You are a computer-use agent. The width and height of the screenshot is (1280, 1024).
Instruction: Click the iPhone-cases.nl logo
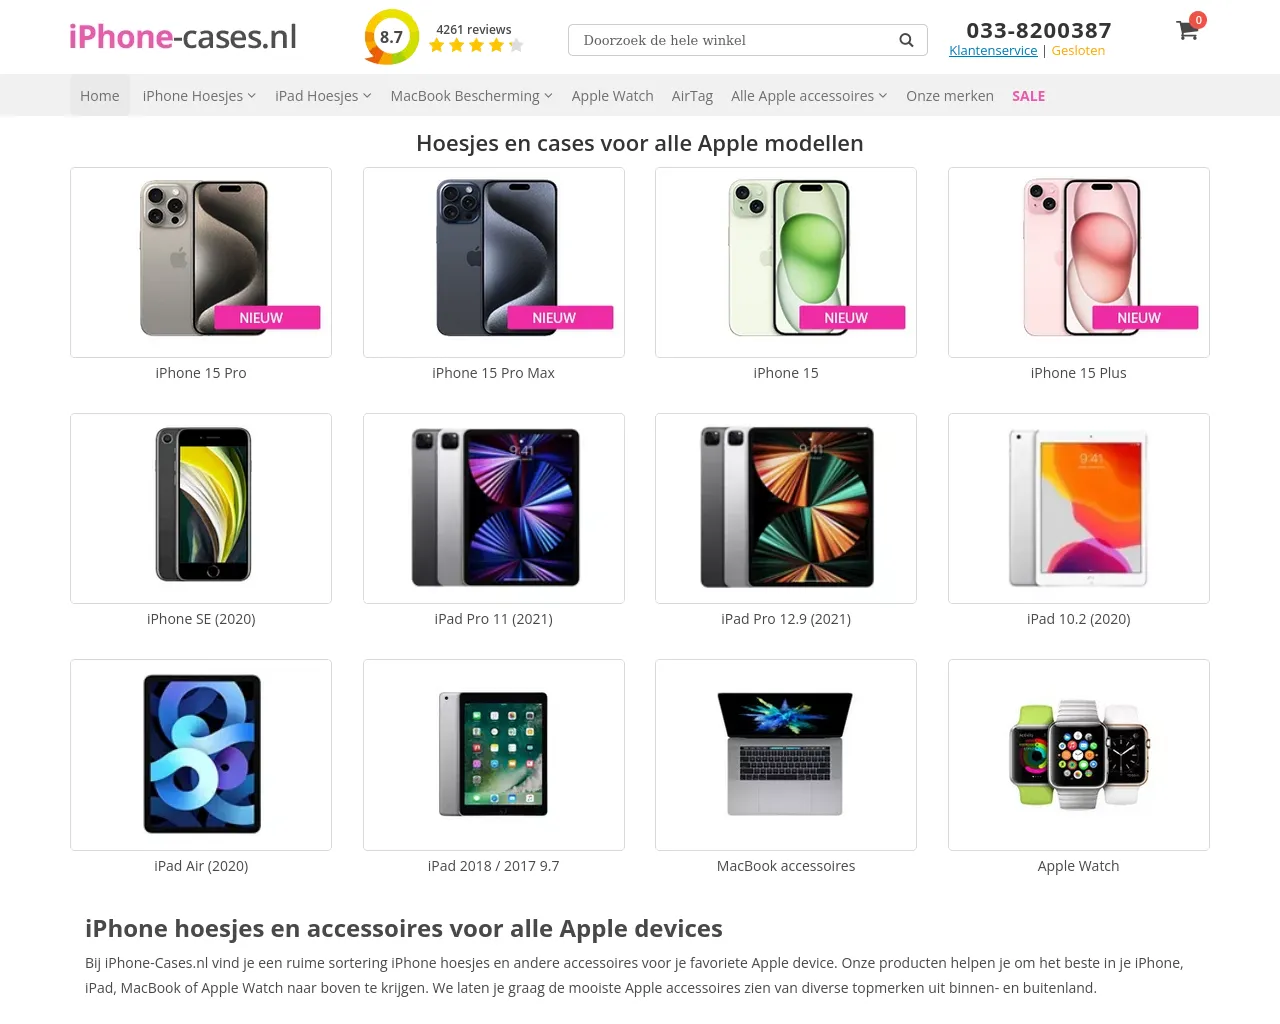pos(183,37)
